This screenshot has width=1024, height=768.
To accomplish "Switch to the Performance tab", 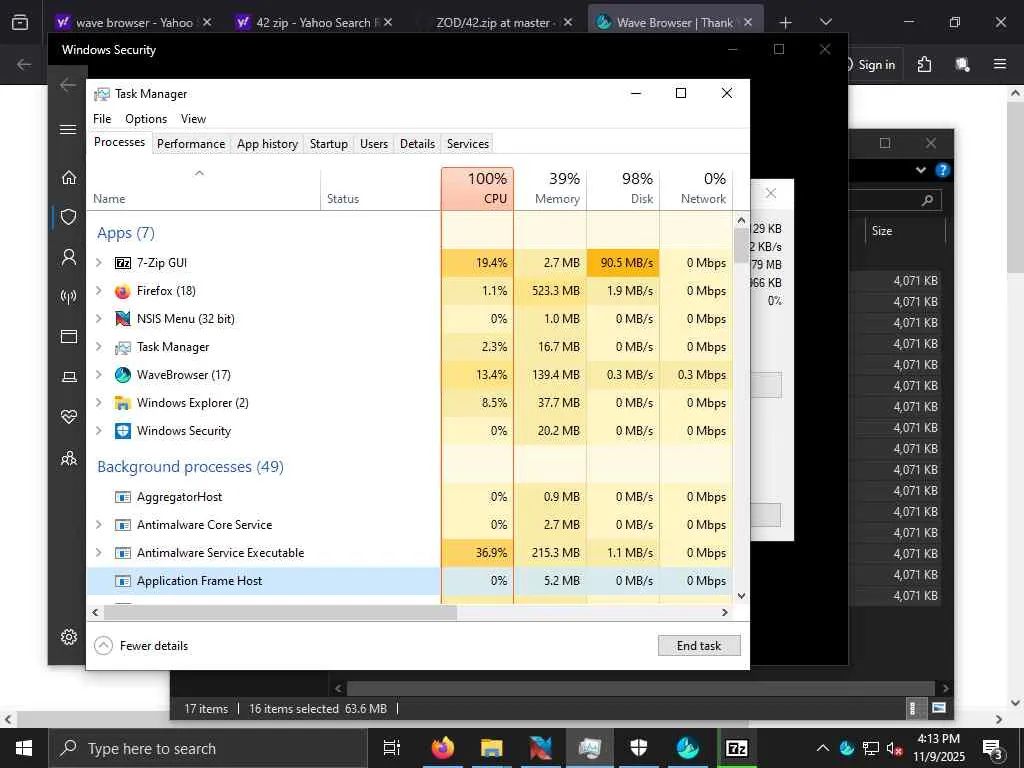I will pyautogui.click(x=191, y=144).
